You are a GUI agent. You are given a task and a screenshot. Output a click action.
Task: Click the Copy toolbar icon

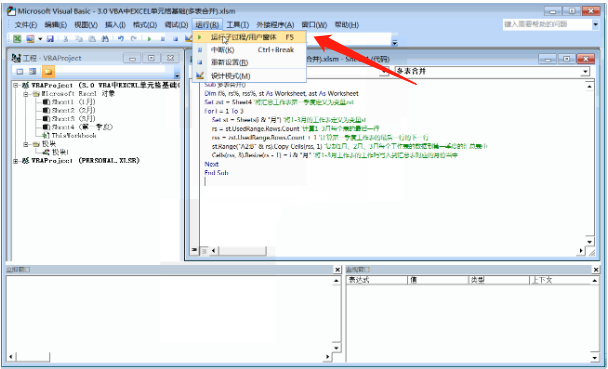79,38
